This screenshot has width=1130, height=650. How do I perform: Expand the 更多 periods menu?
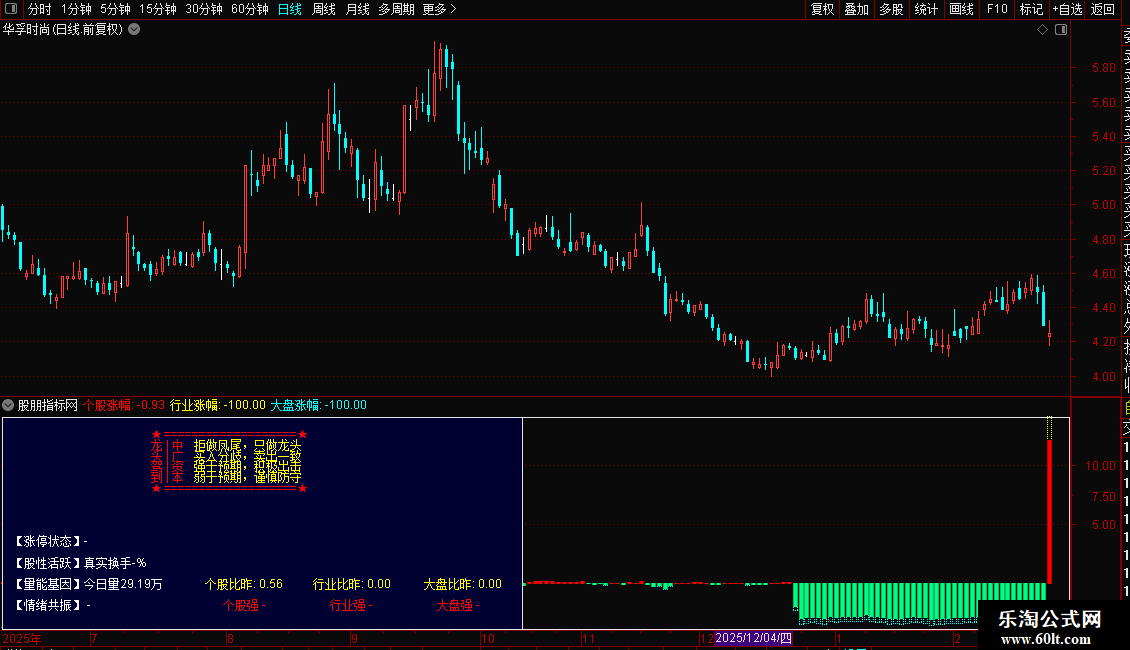[x=439, y=9]
